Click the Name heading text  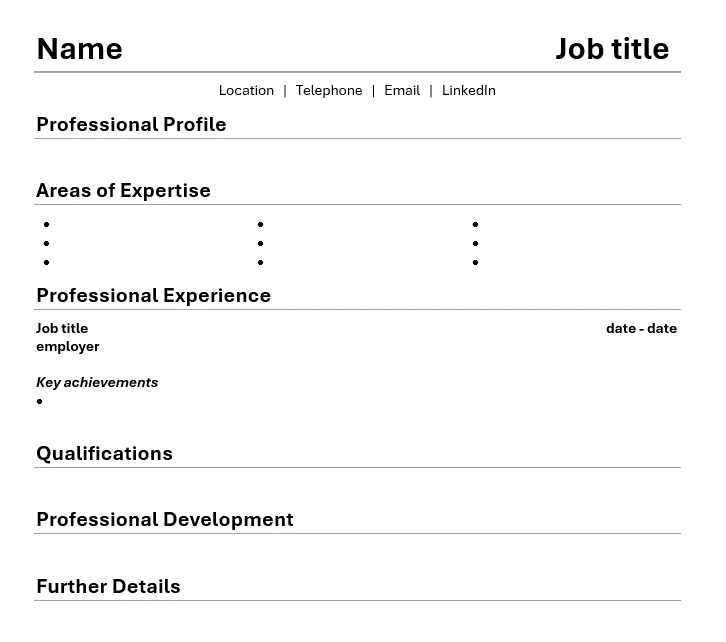80,49
